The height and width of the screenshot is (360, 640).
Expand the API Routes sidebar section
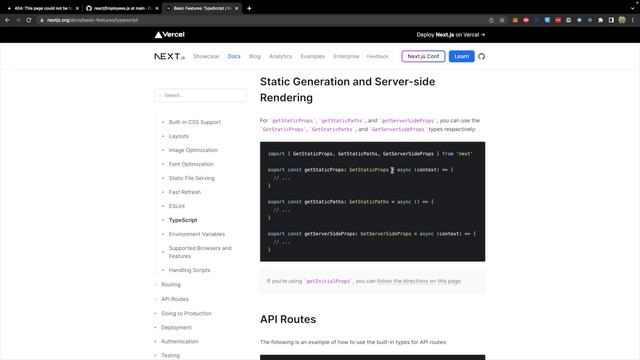[175, 299]
